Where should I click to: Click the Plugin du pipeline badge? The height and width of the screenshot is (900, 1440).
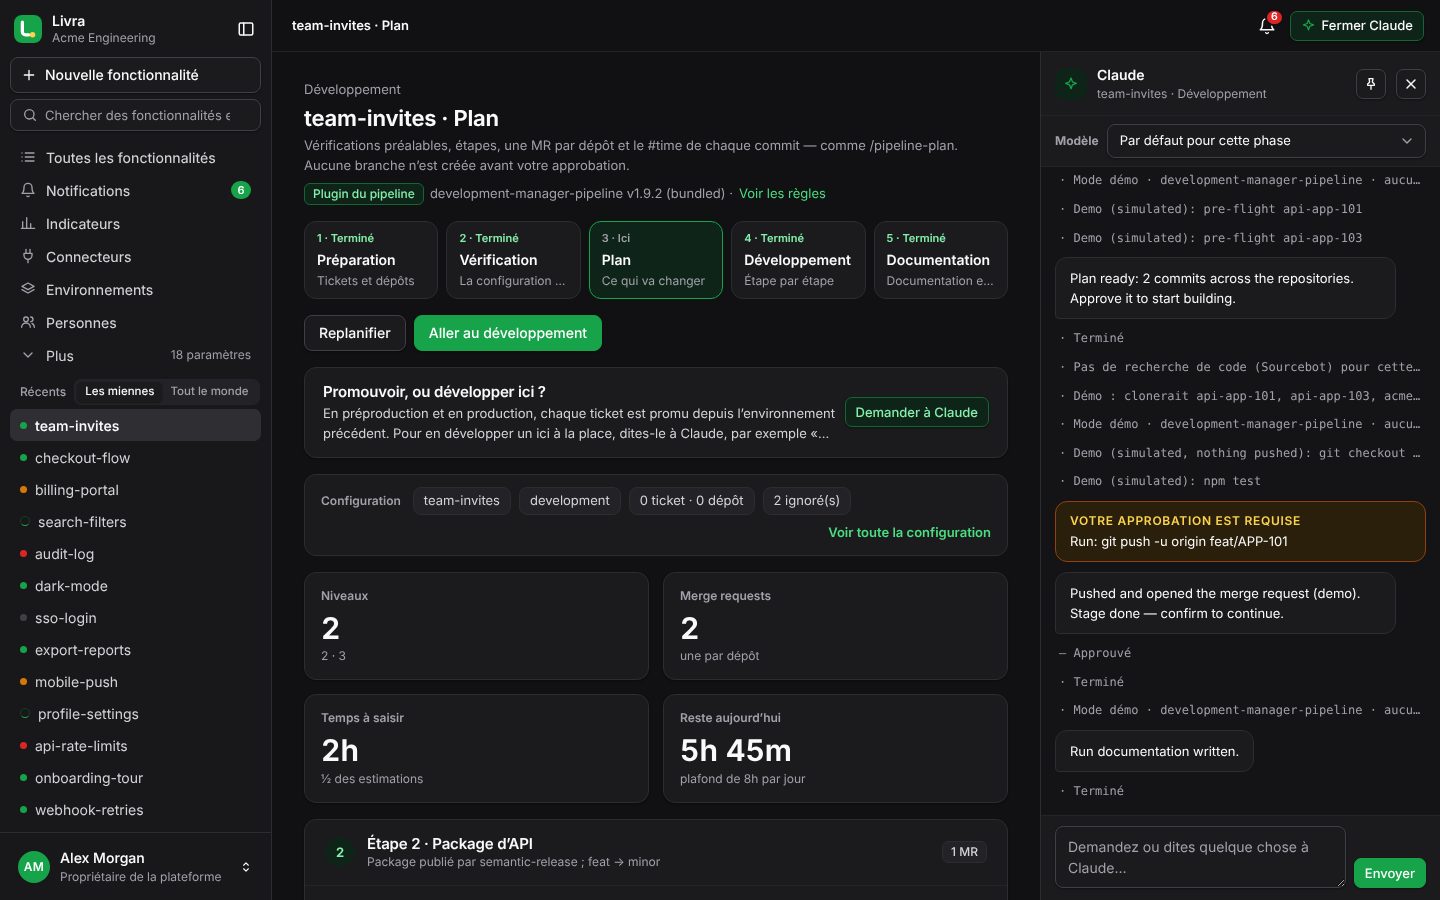click(x=364, y=194)
